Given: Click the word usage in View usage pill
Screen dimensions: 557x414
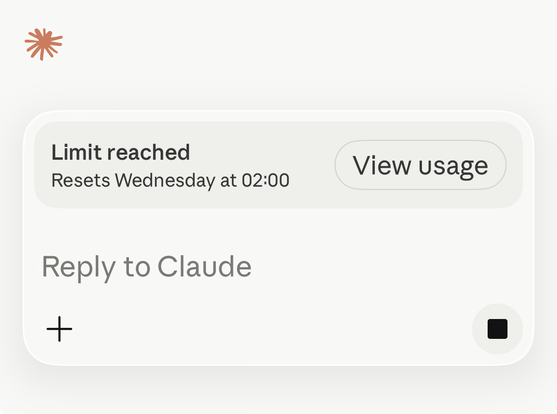Looking at the screenshot, I should click(453, 166).
